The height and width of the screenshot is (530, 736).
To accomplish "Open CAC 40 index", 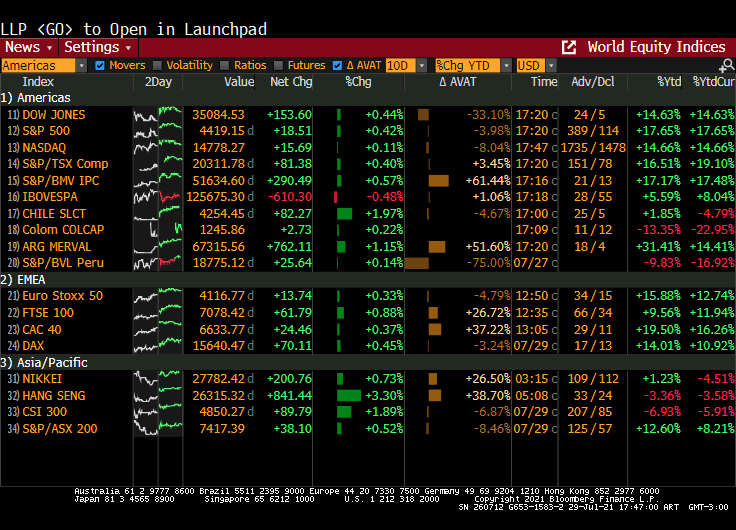I will pyautogui.click(x=42, y=330).
